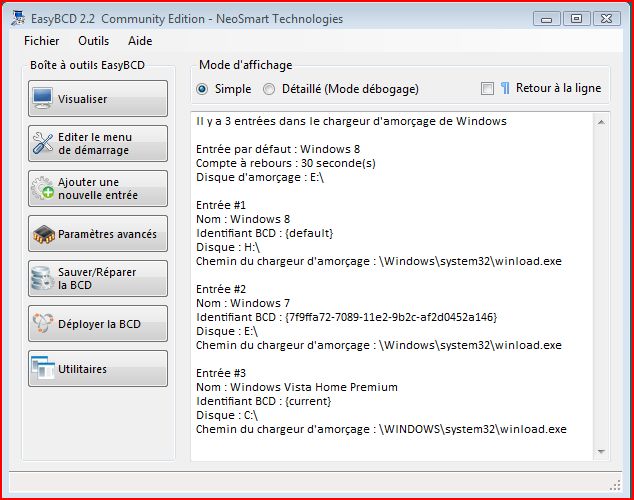This screenshot has height=500, width=634.
Task: Maximize the EasyBCD window
Action: [x=576, y=19]
